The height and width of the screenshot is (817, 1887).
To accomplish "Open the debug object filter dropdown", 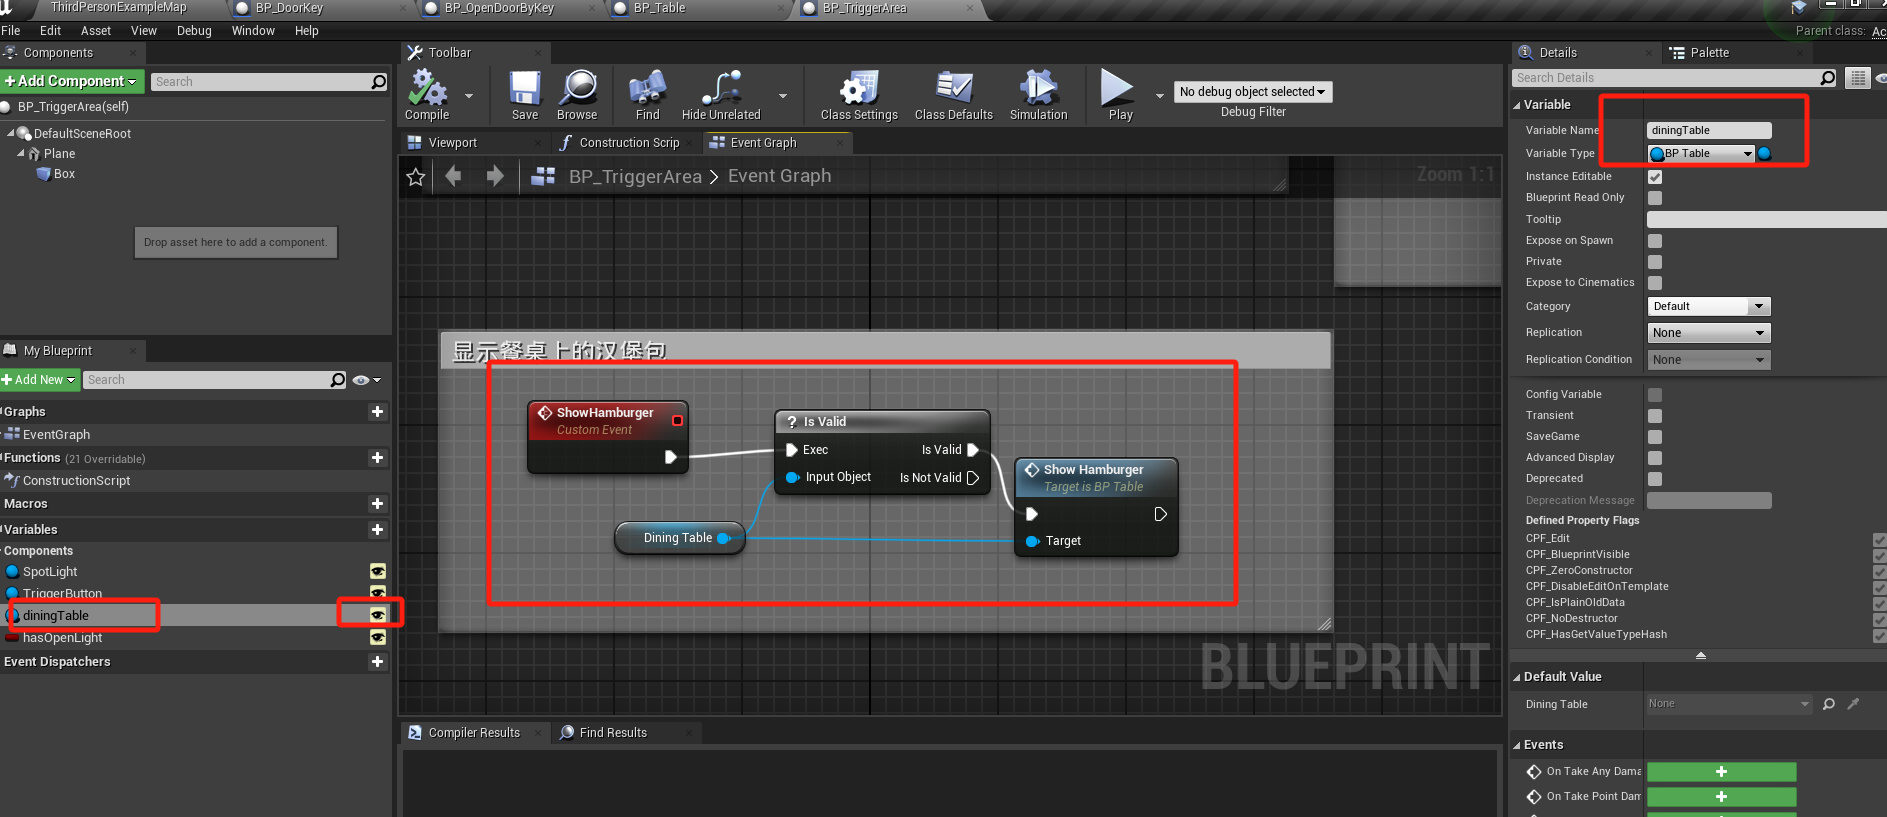I will (1252, 92).
